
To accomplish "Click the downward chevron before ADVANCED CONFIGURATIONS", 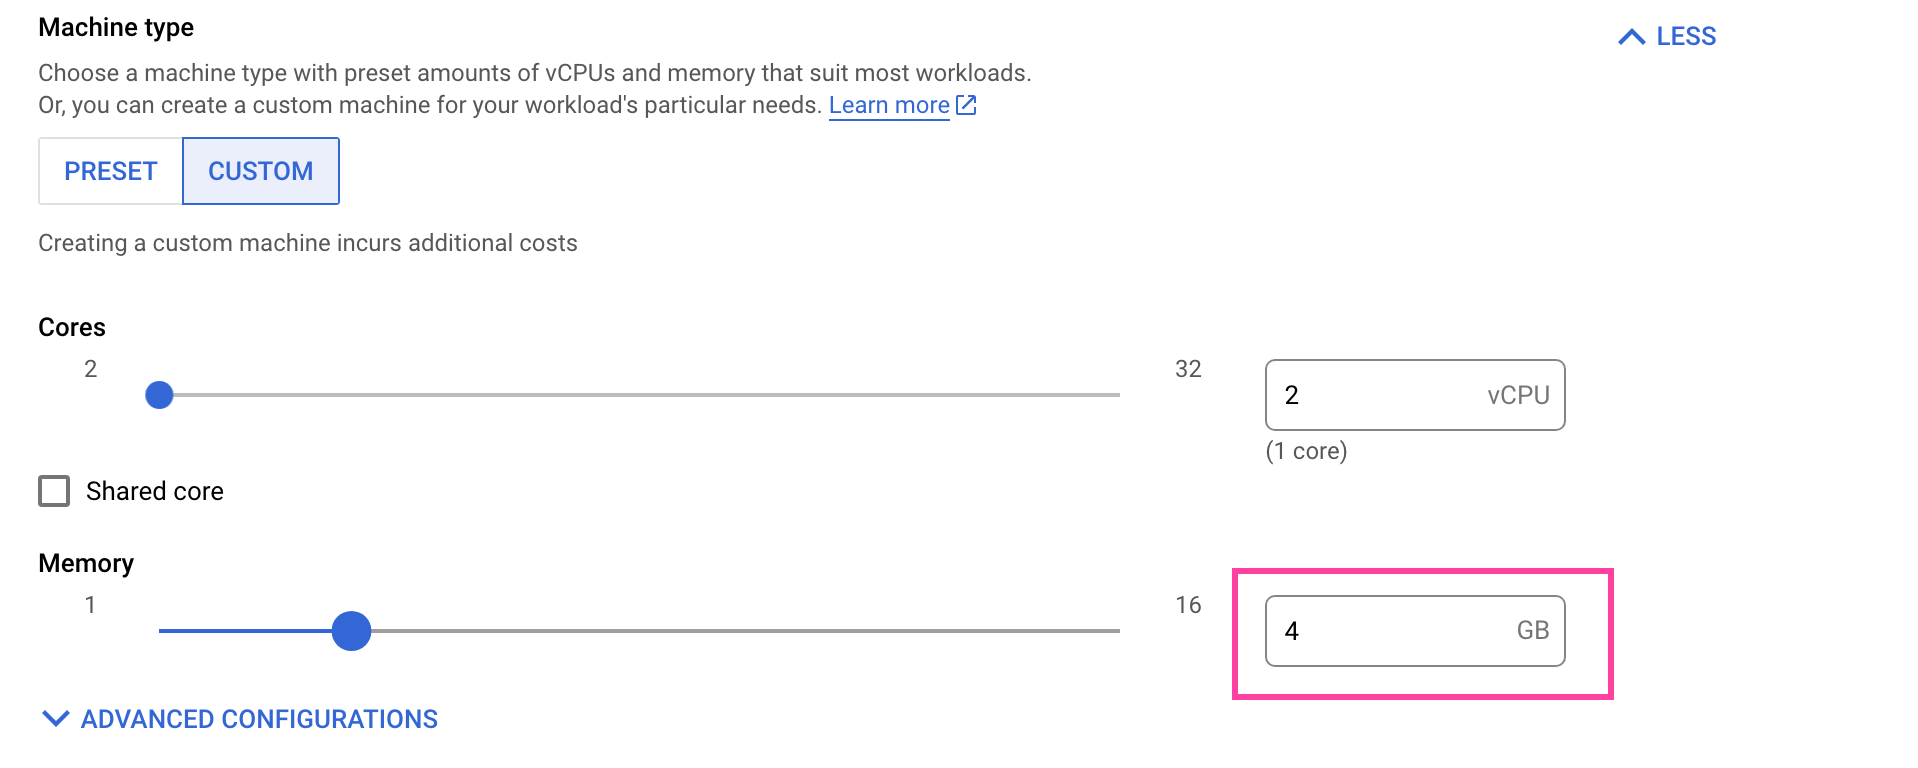I will tap(55, 717).
